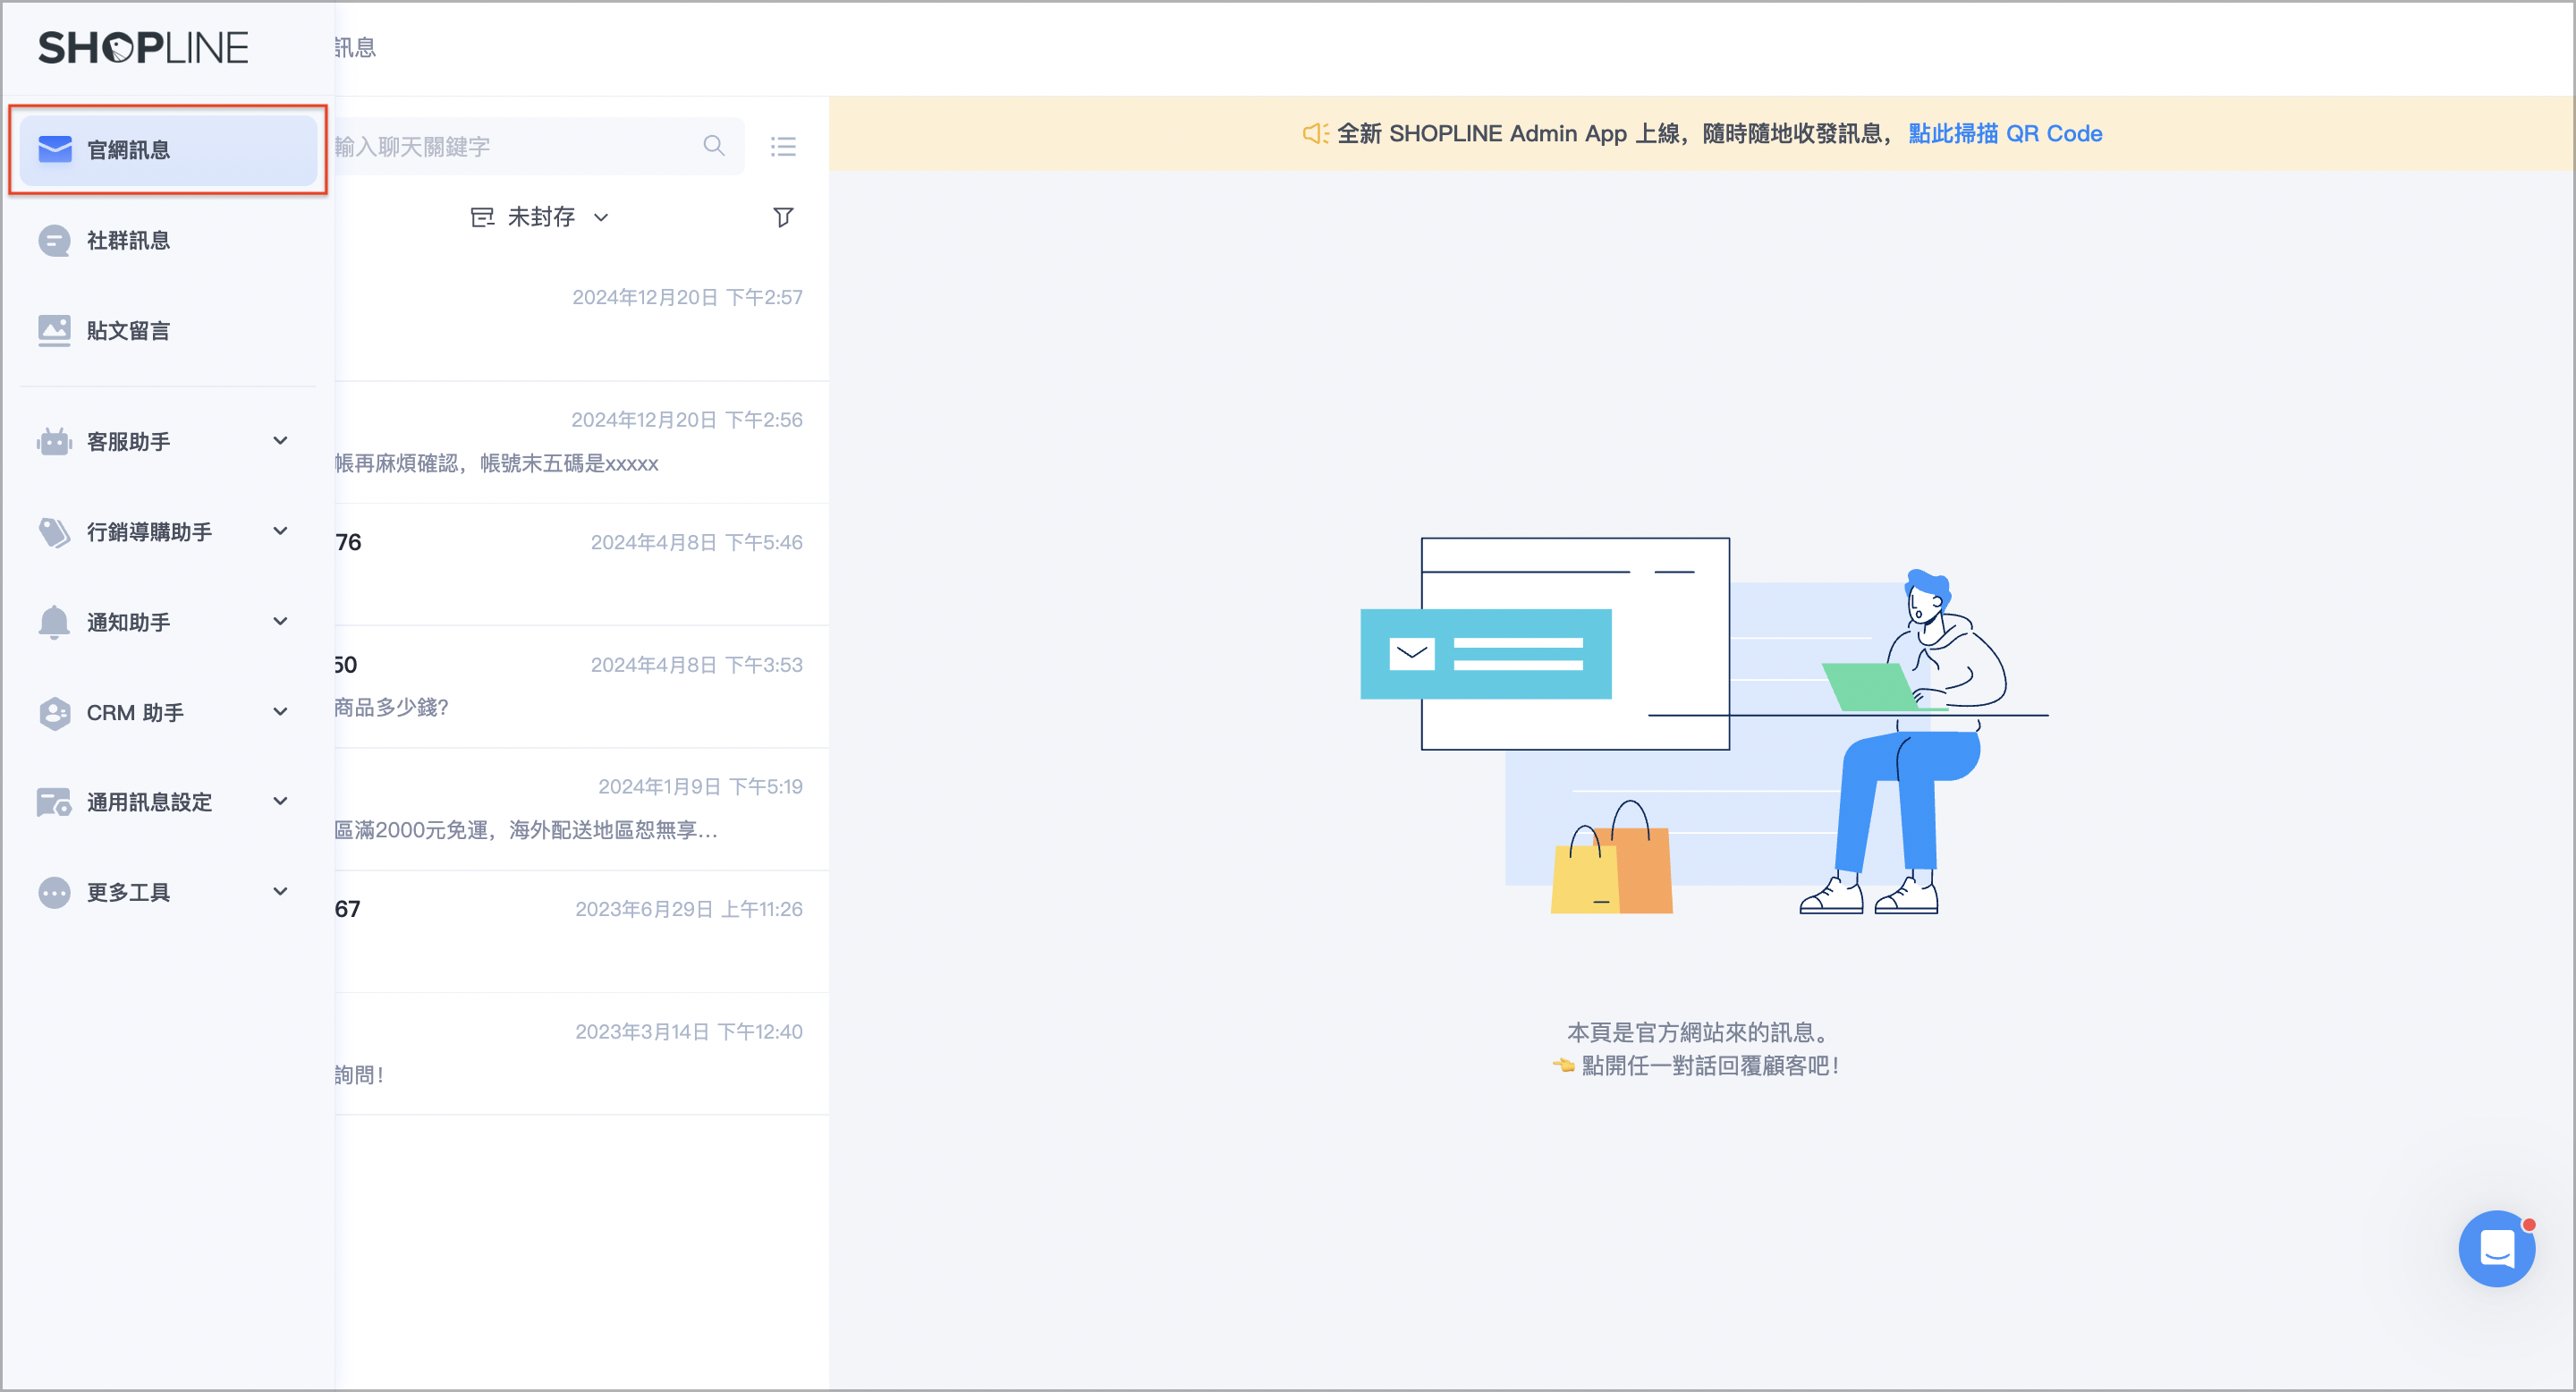
Task: Open the 行銷導購助手 menu label
Action: 149,532
